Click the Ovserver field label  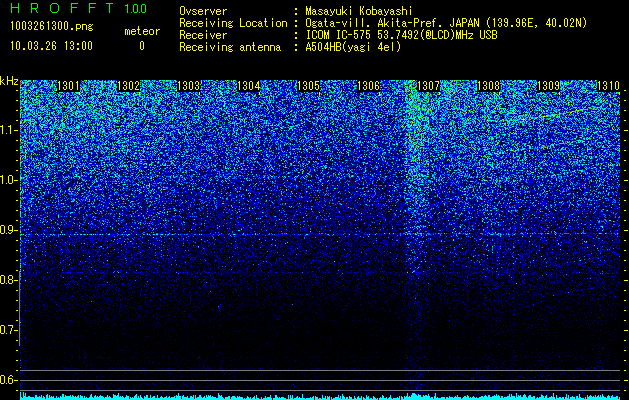203,11
